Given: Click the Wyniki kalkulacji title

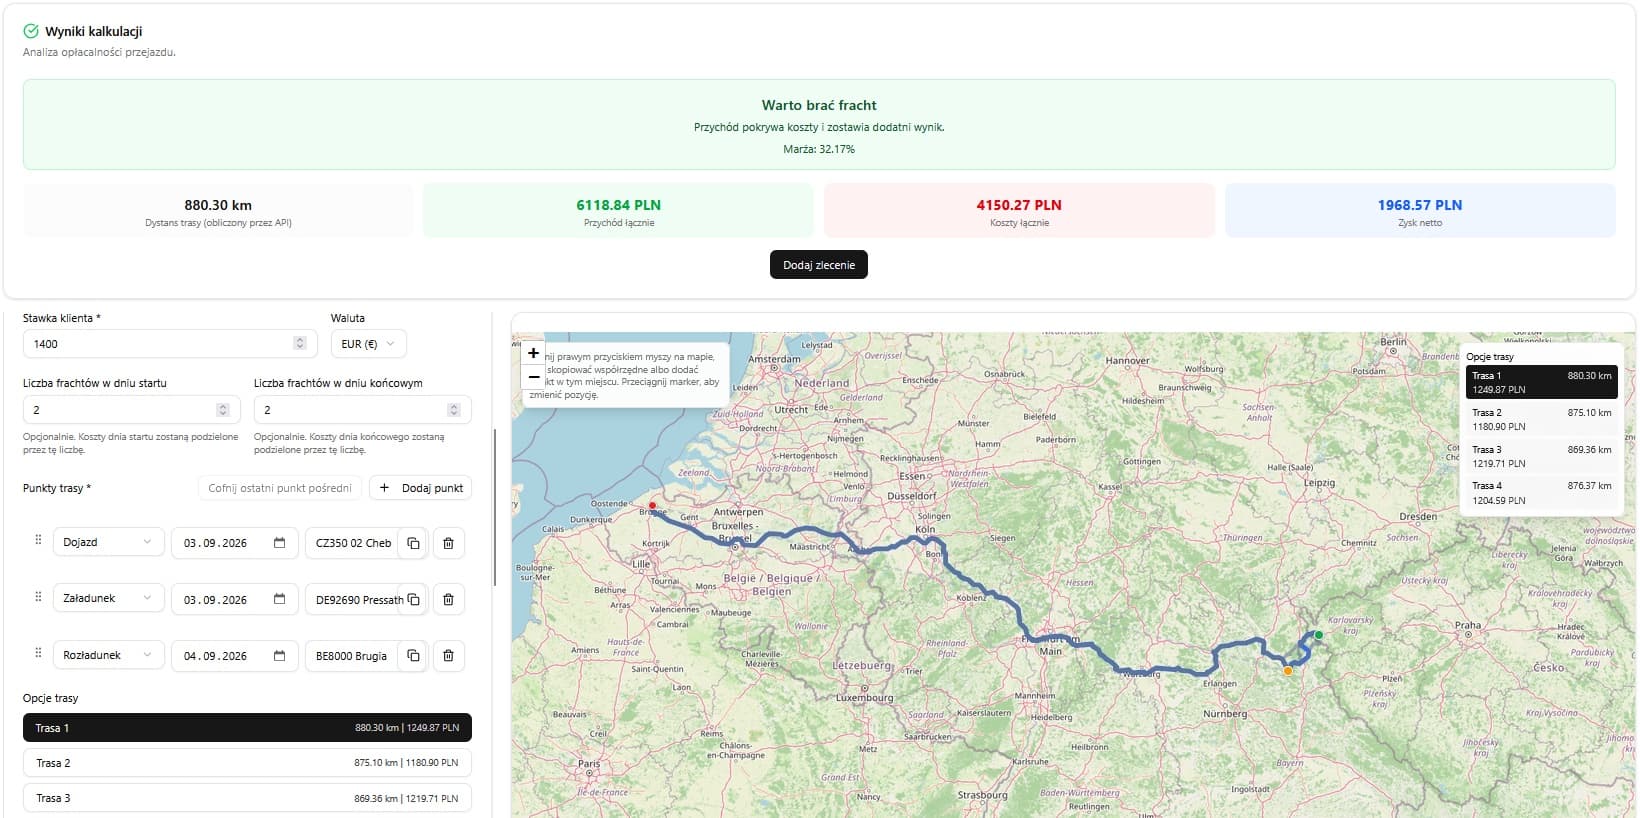Looking at the screenshot, I should 94,32.
